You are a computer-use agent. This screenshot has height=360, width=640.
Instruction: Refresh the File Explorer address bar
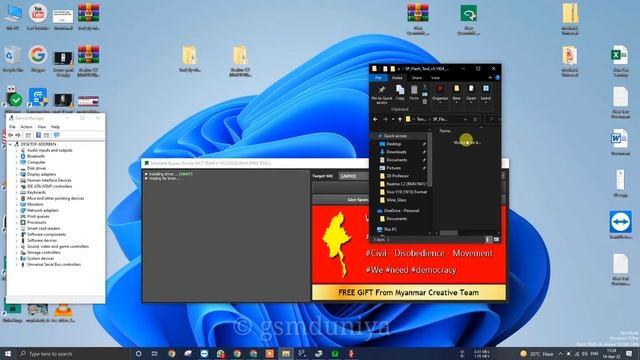click(x=475, y=119)
